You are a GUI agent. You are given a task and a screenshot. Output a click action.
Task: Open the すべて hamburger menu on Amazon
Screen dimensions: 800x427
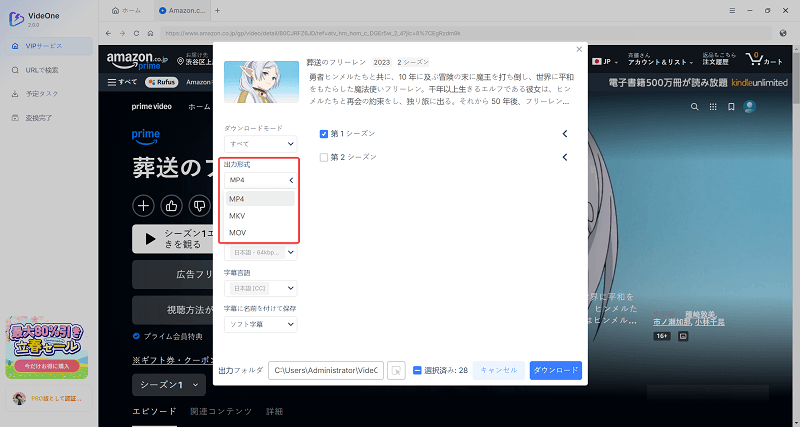click(x=122, y=82)
